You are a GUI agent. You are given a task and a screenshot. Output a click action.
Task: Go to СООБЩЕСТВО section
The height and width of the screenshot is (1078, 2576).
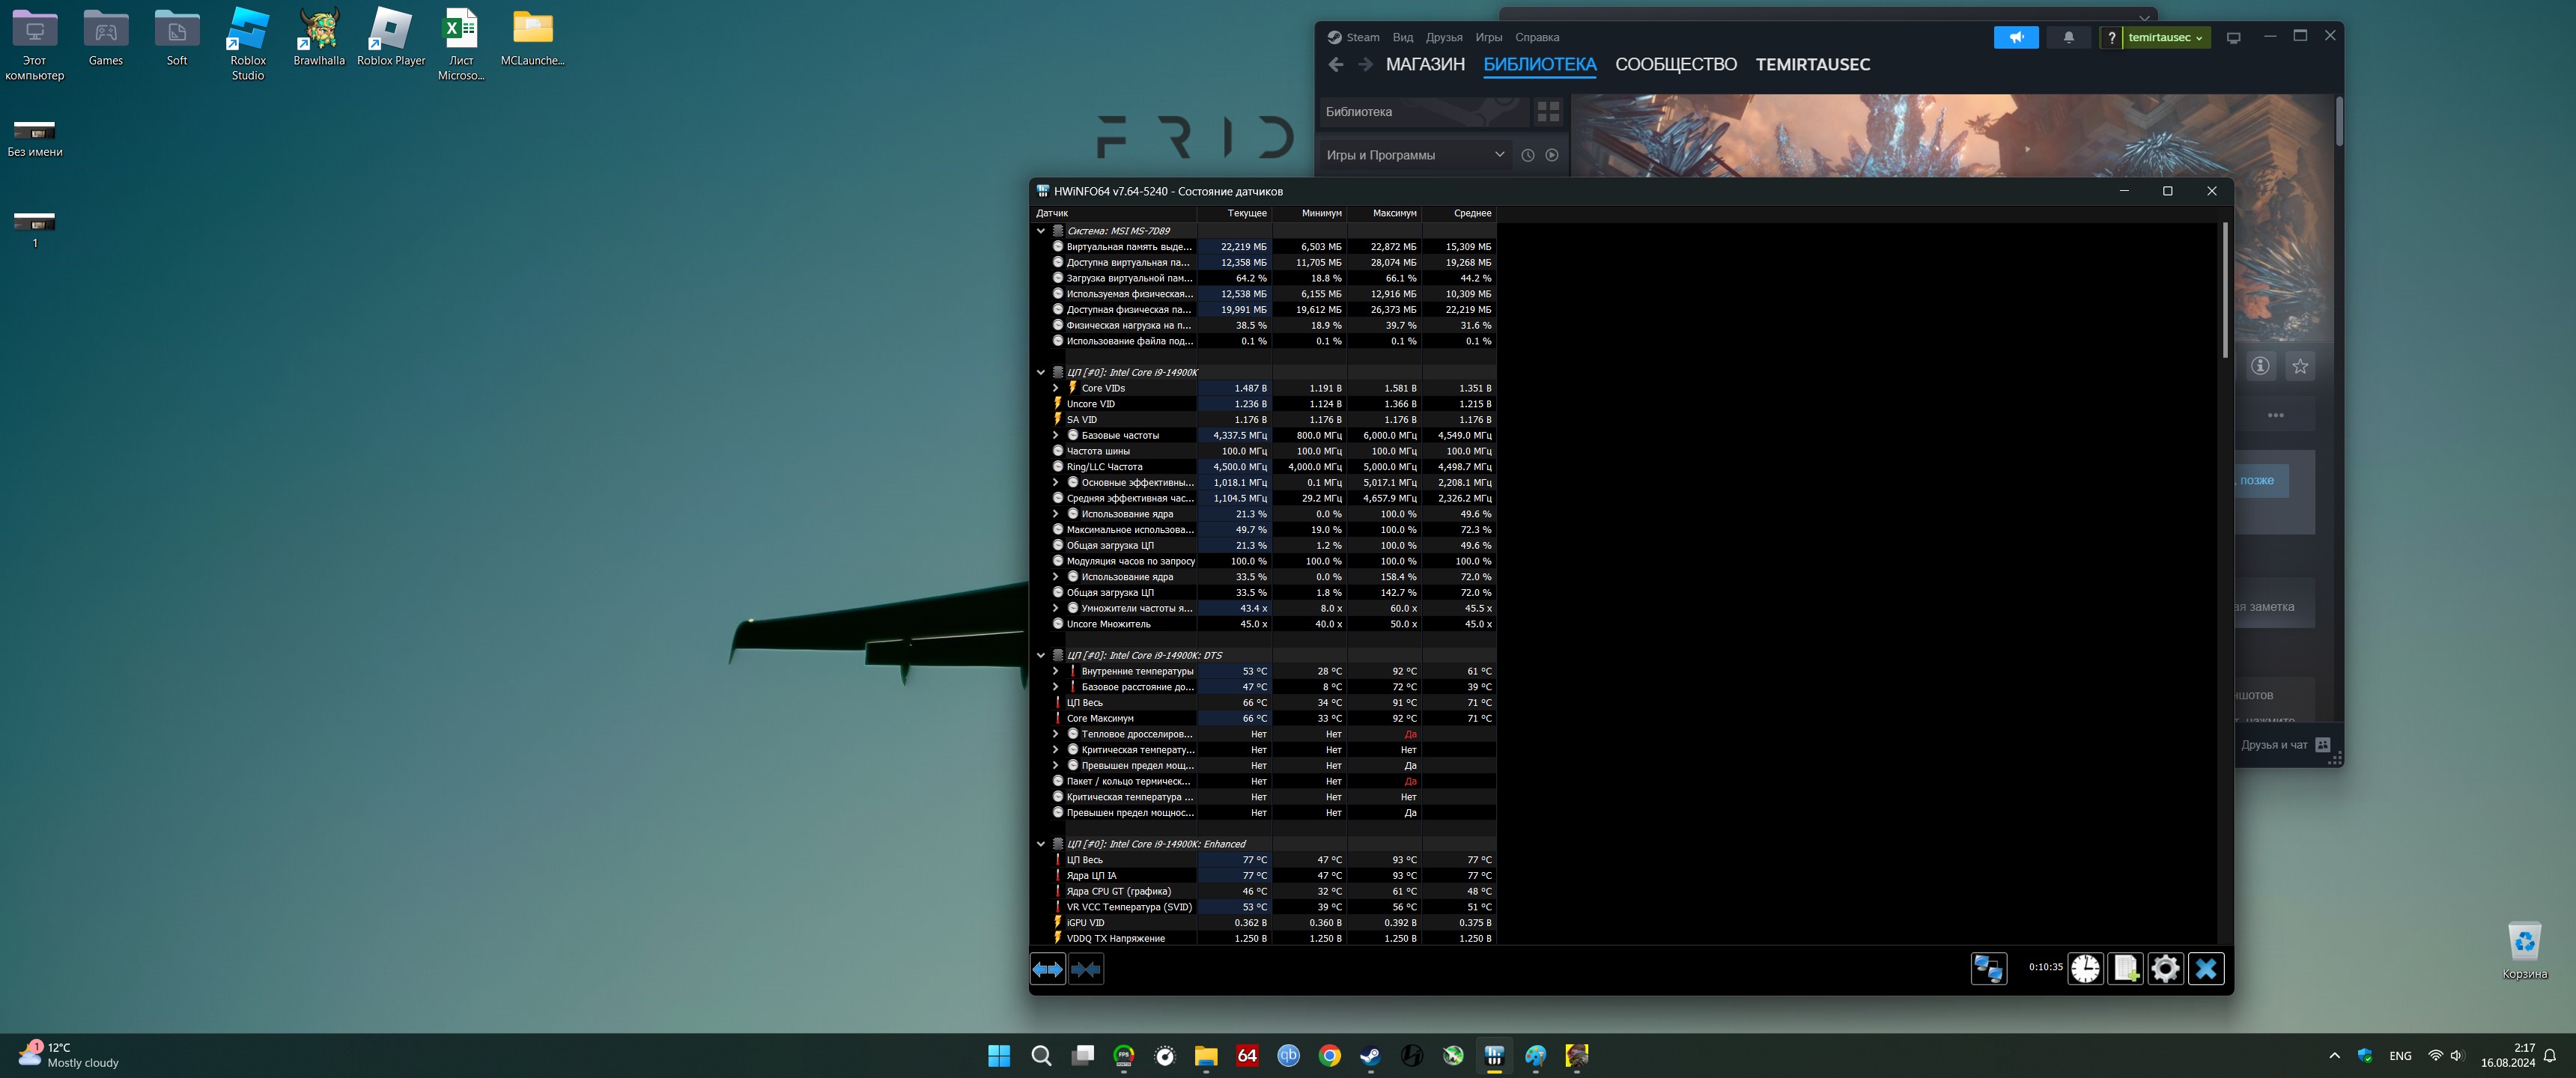pyautogui.click(x=1675, y=64)
